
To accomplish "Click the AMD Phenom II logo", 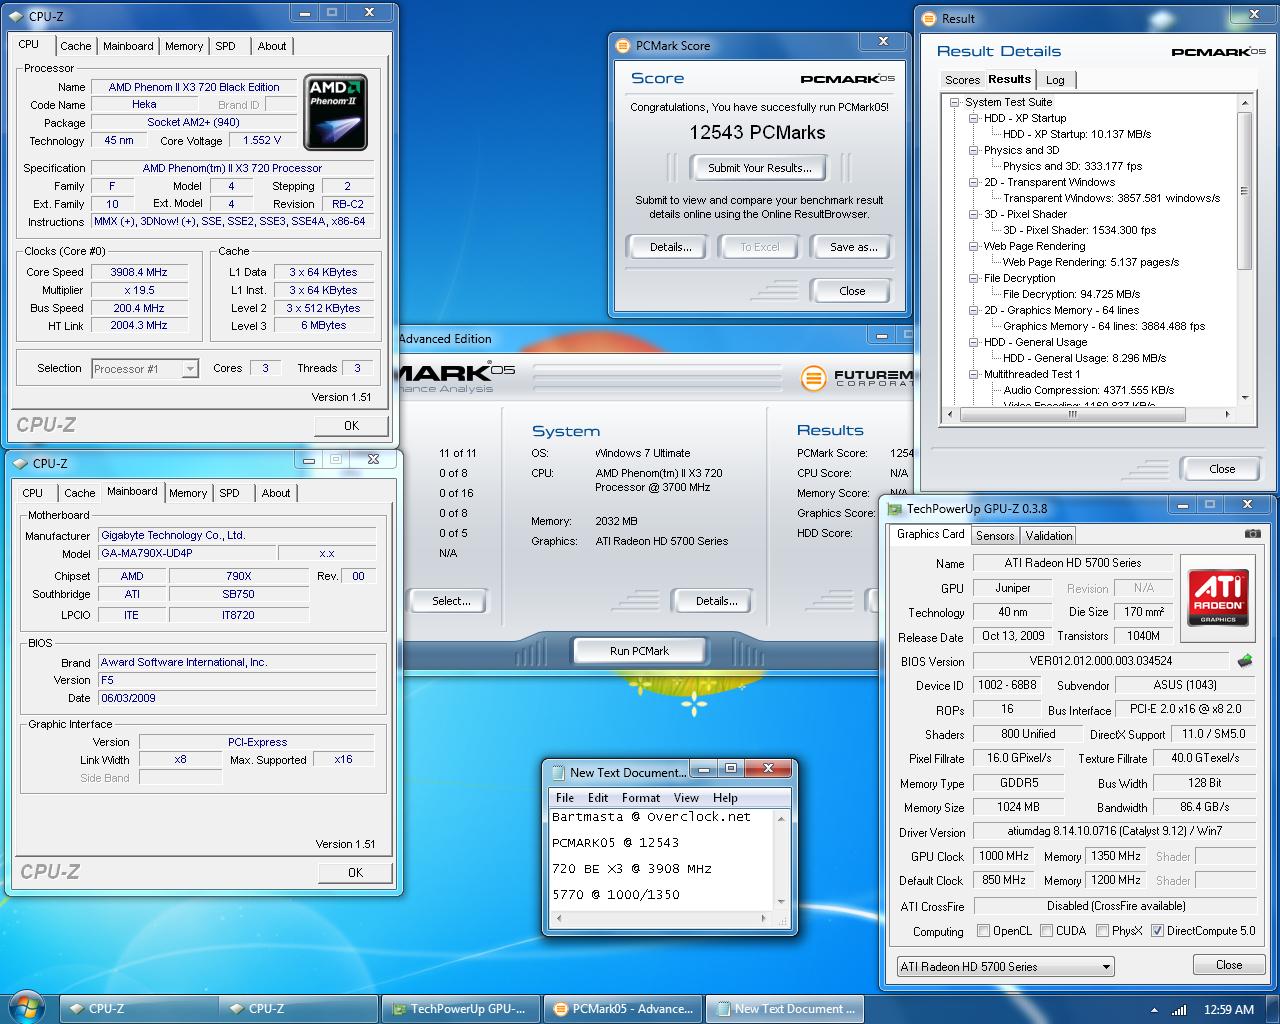I will pos(336,112).
